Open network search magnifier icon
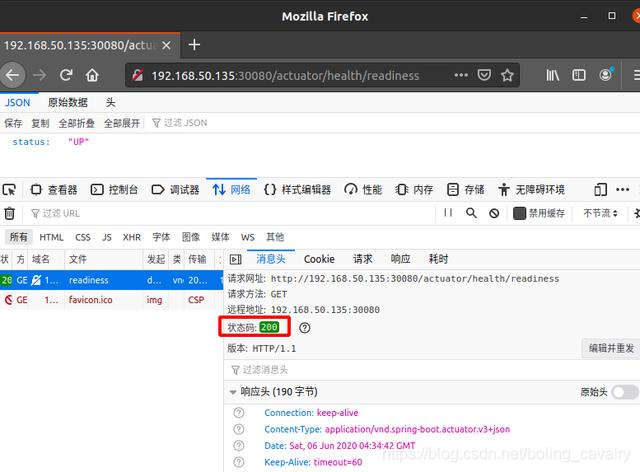This screenshot has height=472, width=640. tap(471, 213)
